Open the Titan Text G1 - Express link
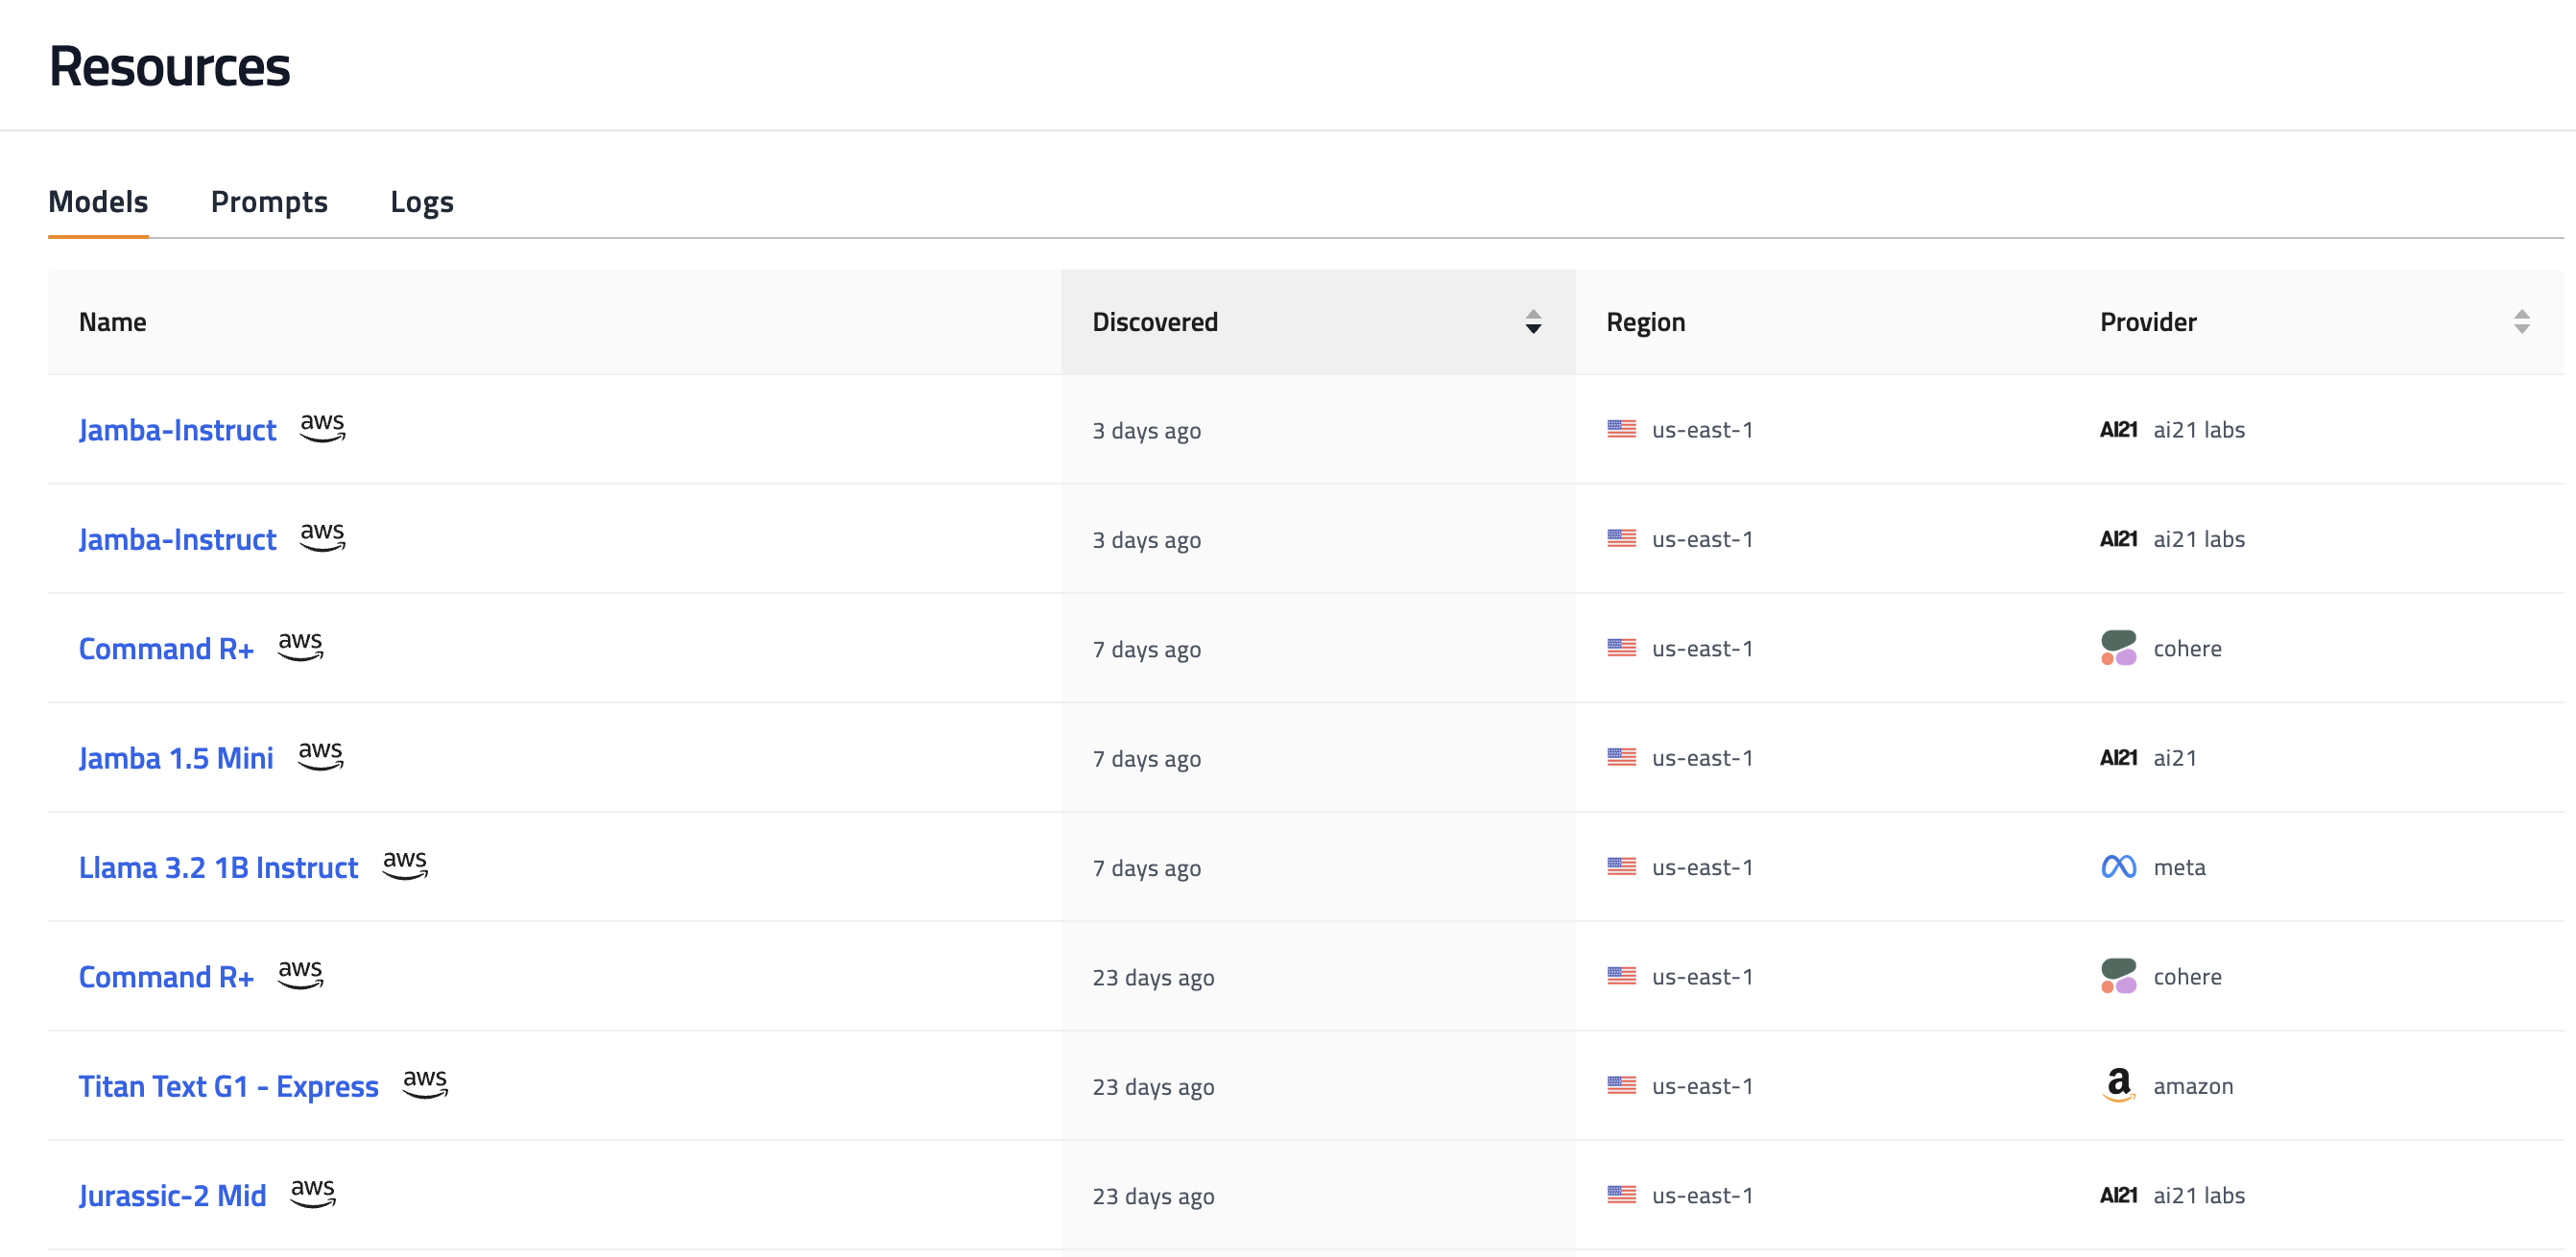The image size is (2576, 1257). tap(228, 1086)
